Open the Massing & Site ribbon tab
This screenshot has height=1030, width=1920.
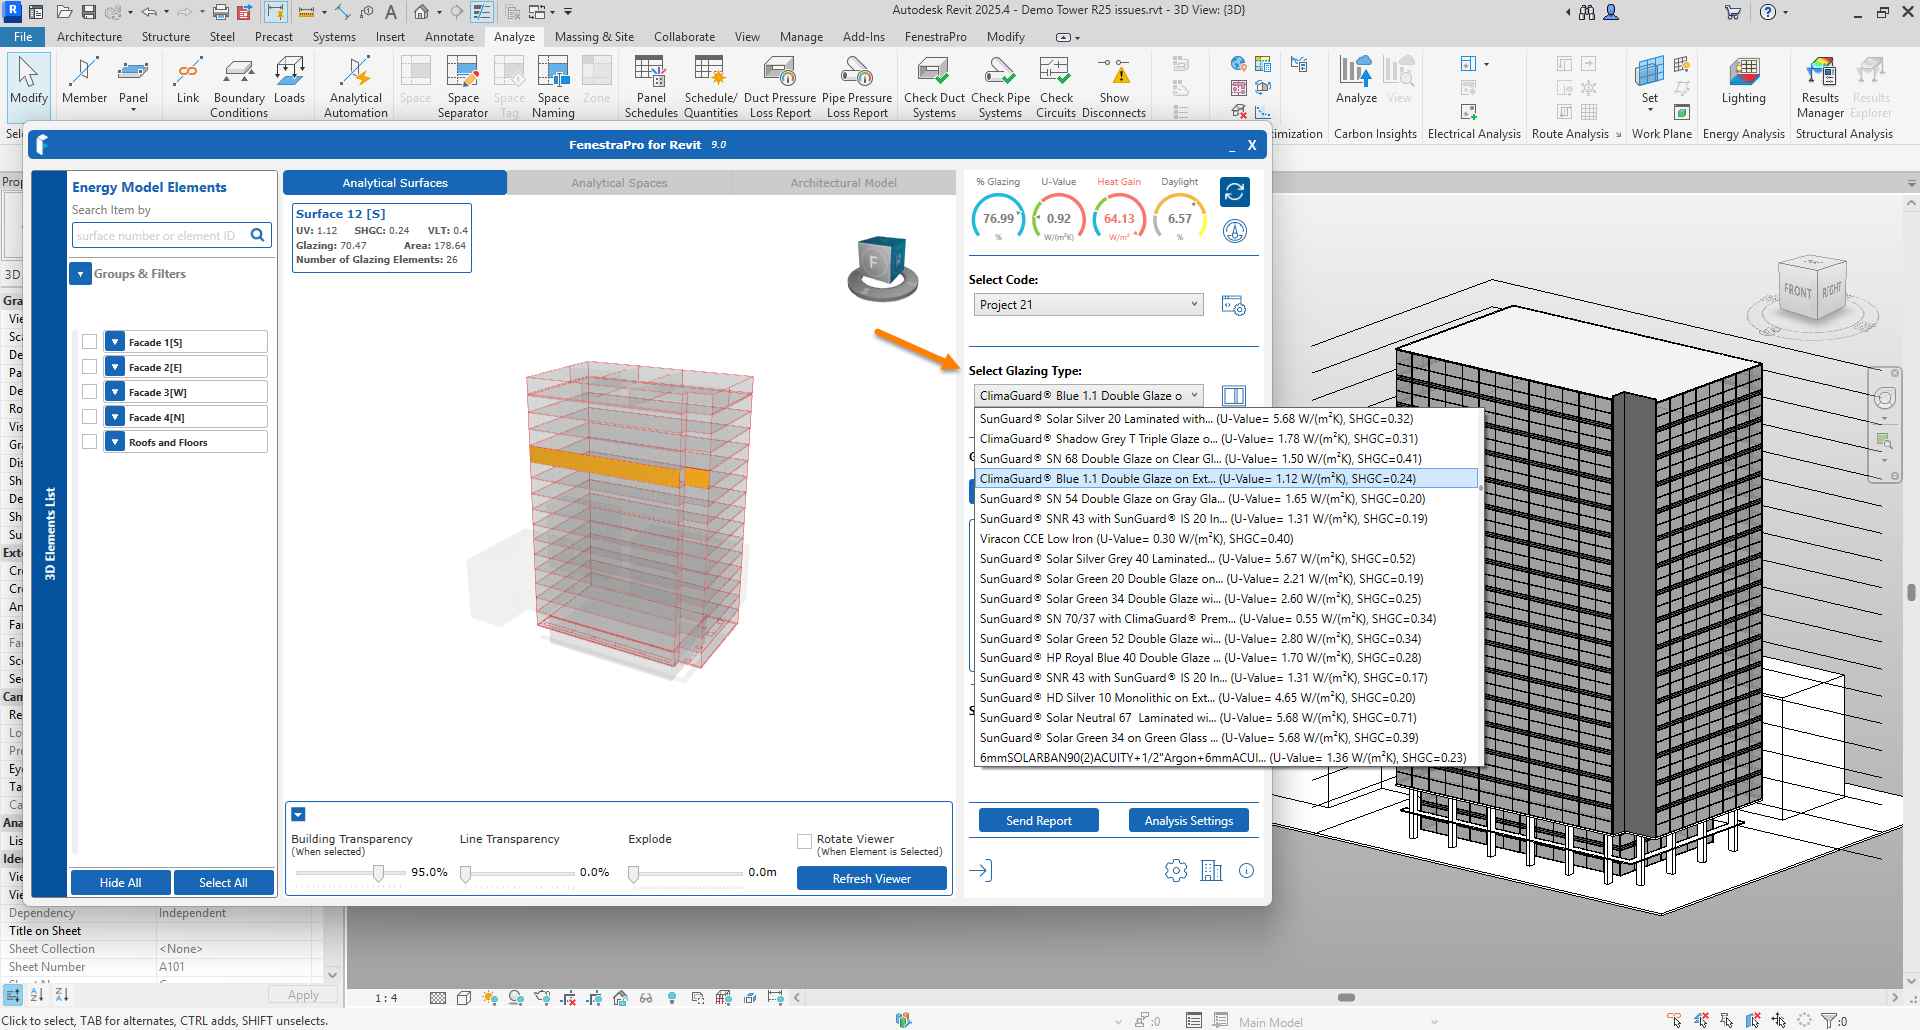594,37
